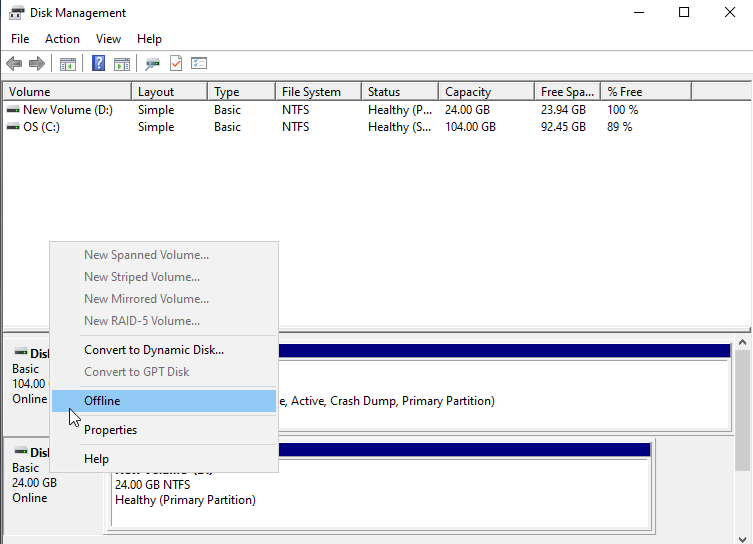
Task: Select Offline in the context menu
Action: 102,401
